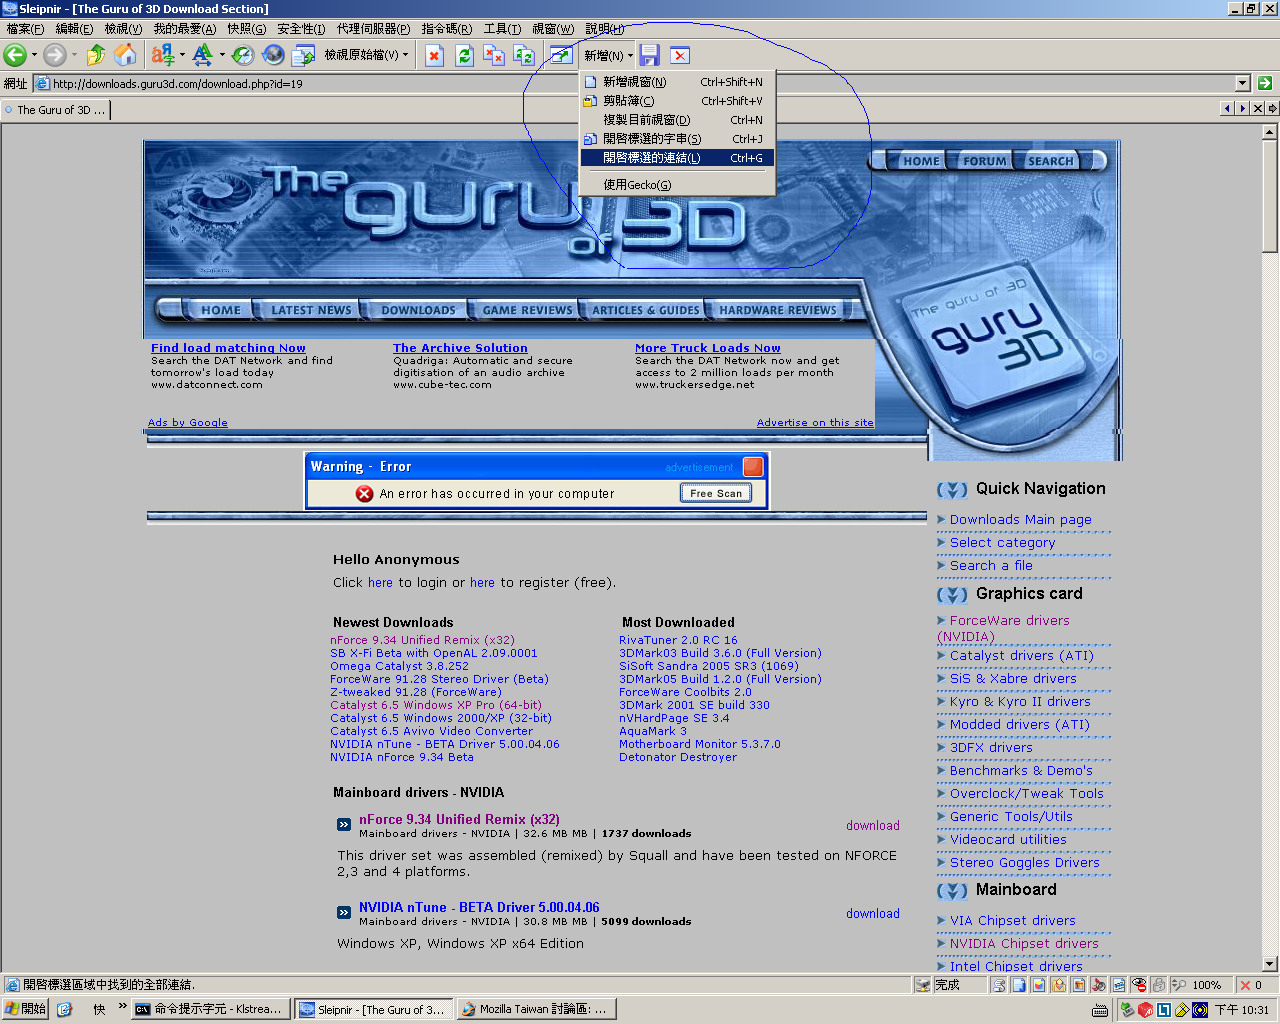Click the green refresh page icon
The image size is (1280, 1024).
point(464,55)
